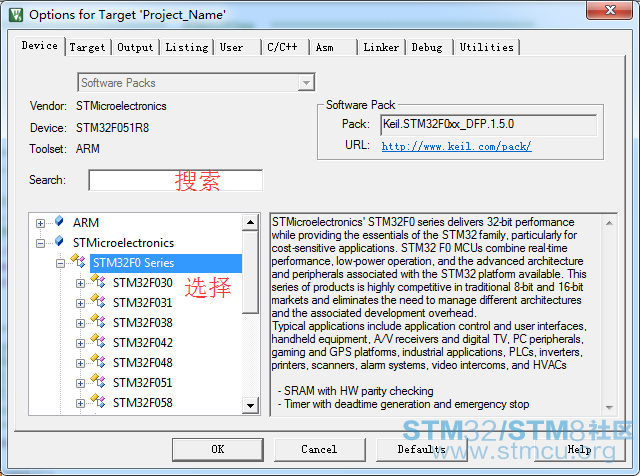The width and height of the screenshot is (640, 476).
Task: Click the STM32F058 device group icon
Action: 98,401
